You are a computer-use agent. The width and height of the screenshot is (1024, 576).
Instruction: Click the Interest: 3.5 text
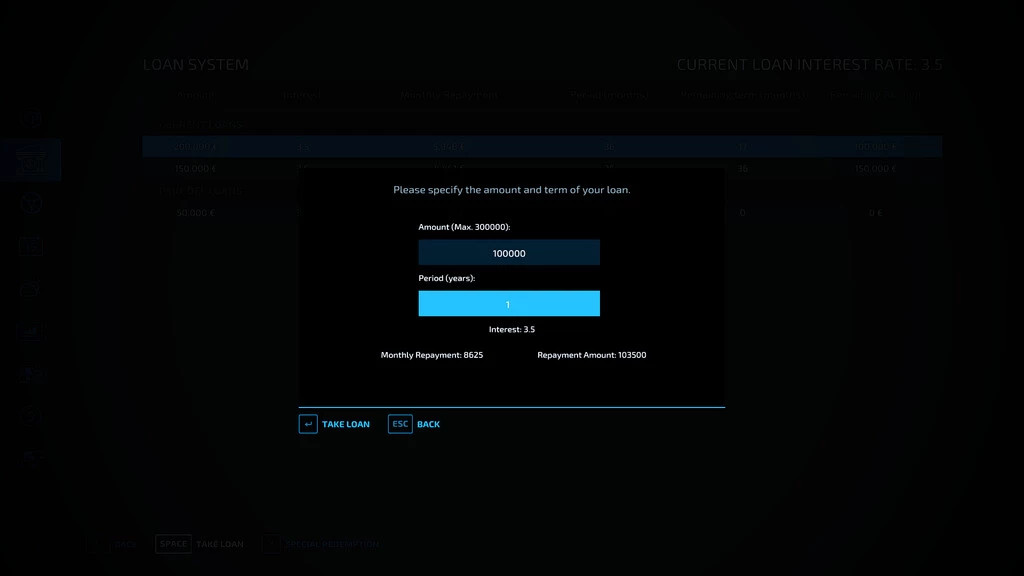pyautogui.click(x=511, y=329)
